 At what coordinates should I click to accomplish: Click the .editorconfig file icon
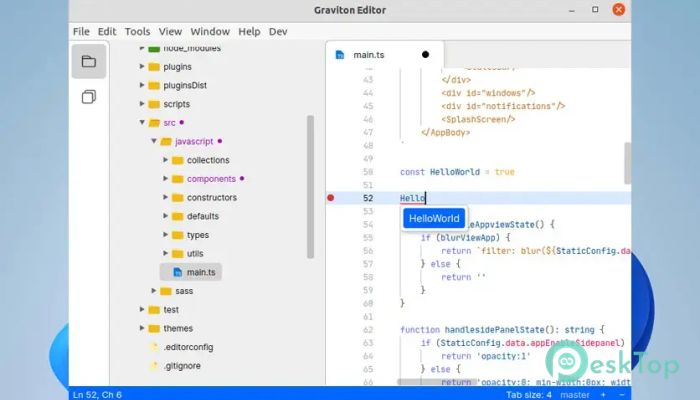pyautogui.click(x=154, y=347)
